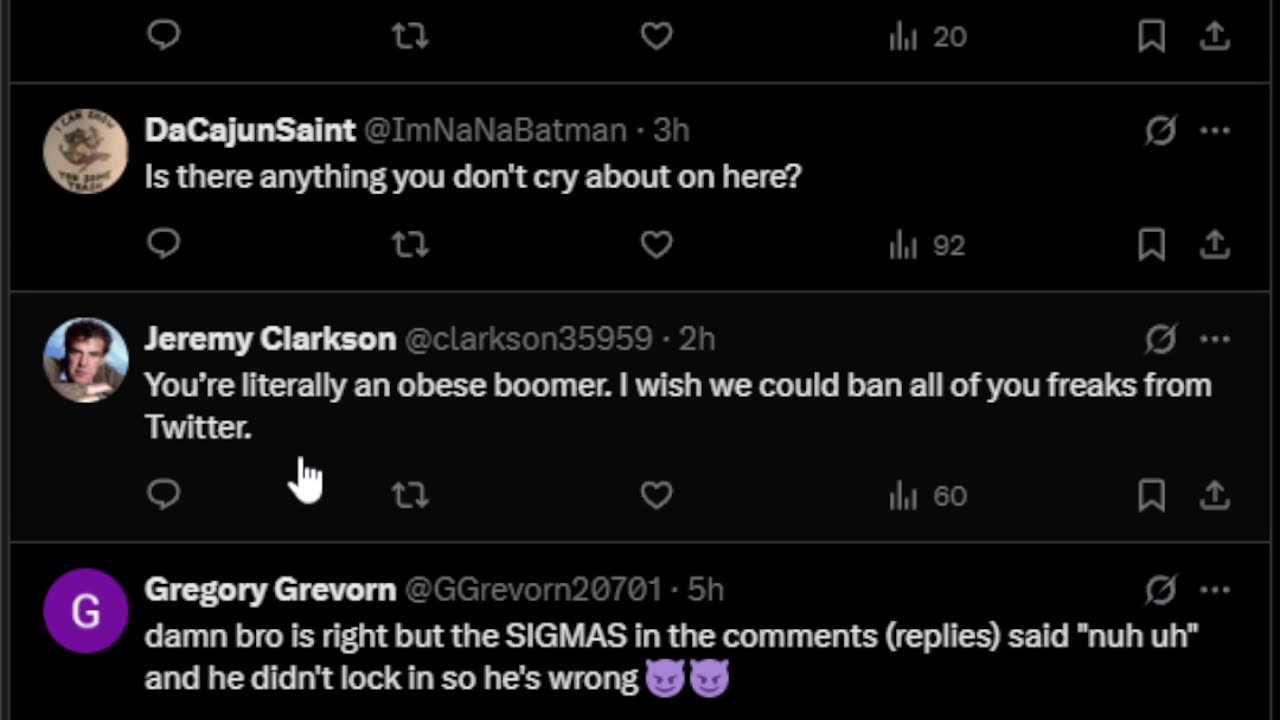Viewport: 1280px width, 720px height.
Task: Click Gregory Grevorn's purple G avatar
Action: tap(86, 610)
